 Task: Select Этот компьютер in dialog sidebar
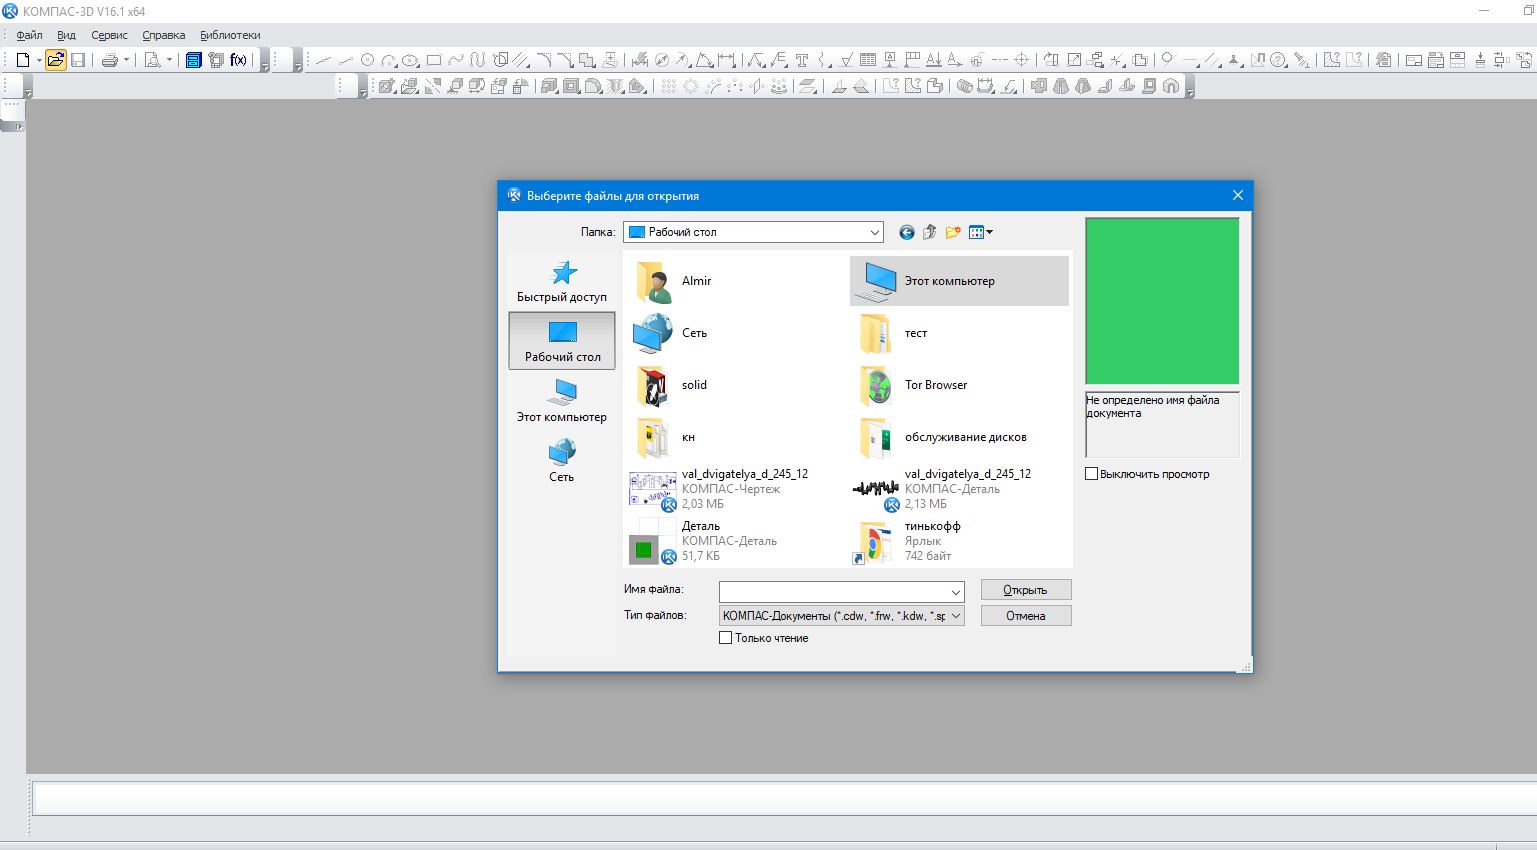tap(562, 401)
